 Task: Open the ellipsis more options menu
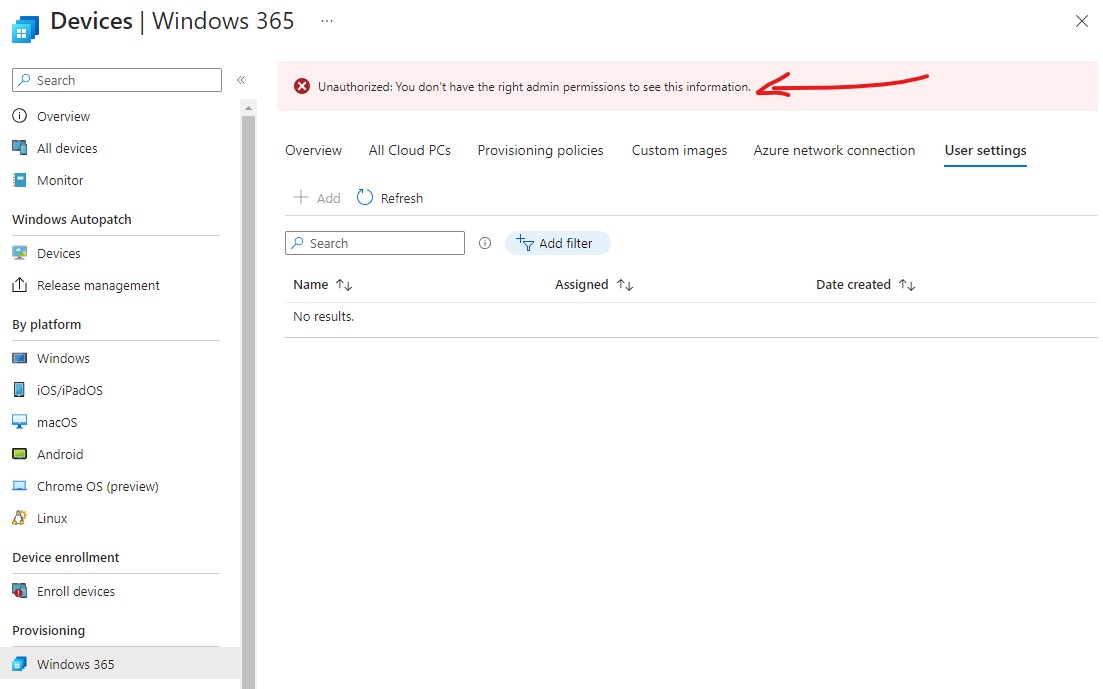pyautogui.click(x=326, y=21)
